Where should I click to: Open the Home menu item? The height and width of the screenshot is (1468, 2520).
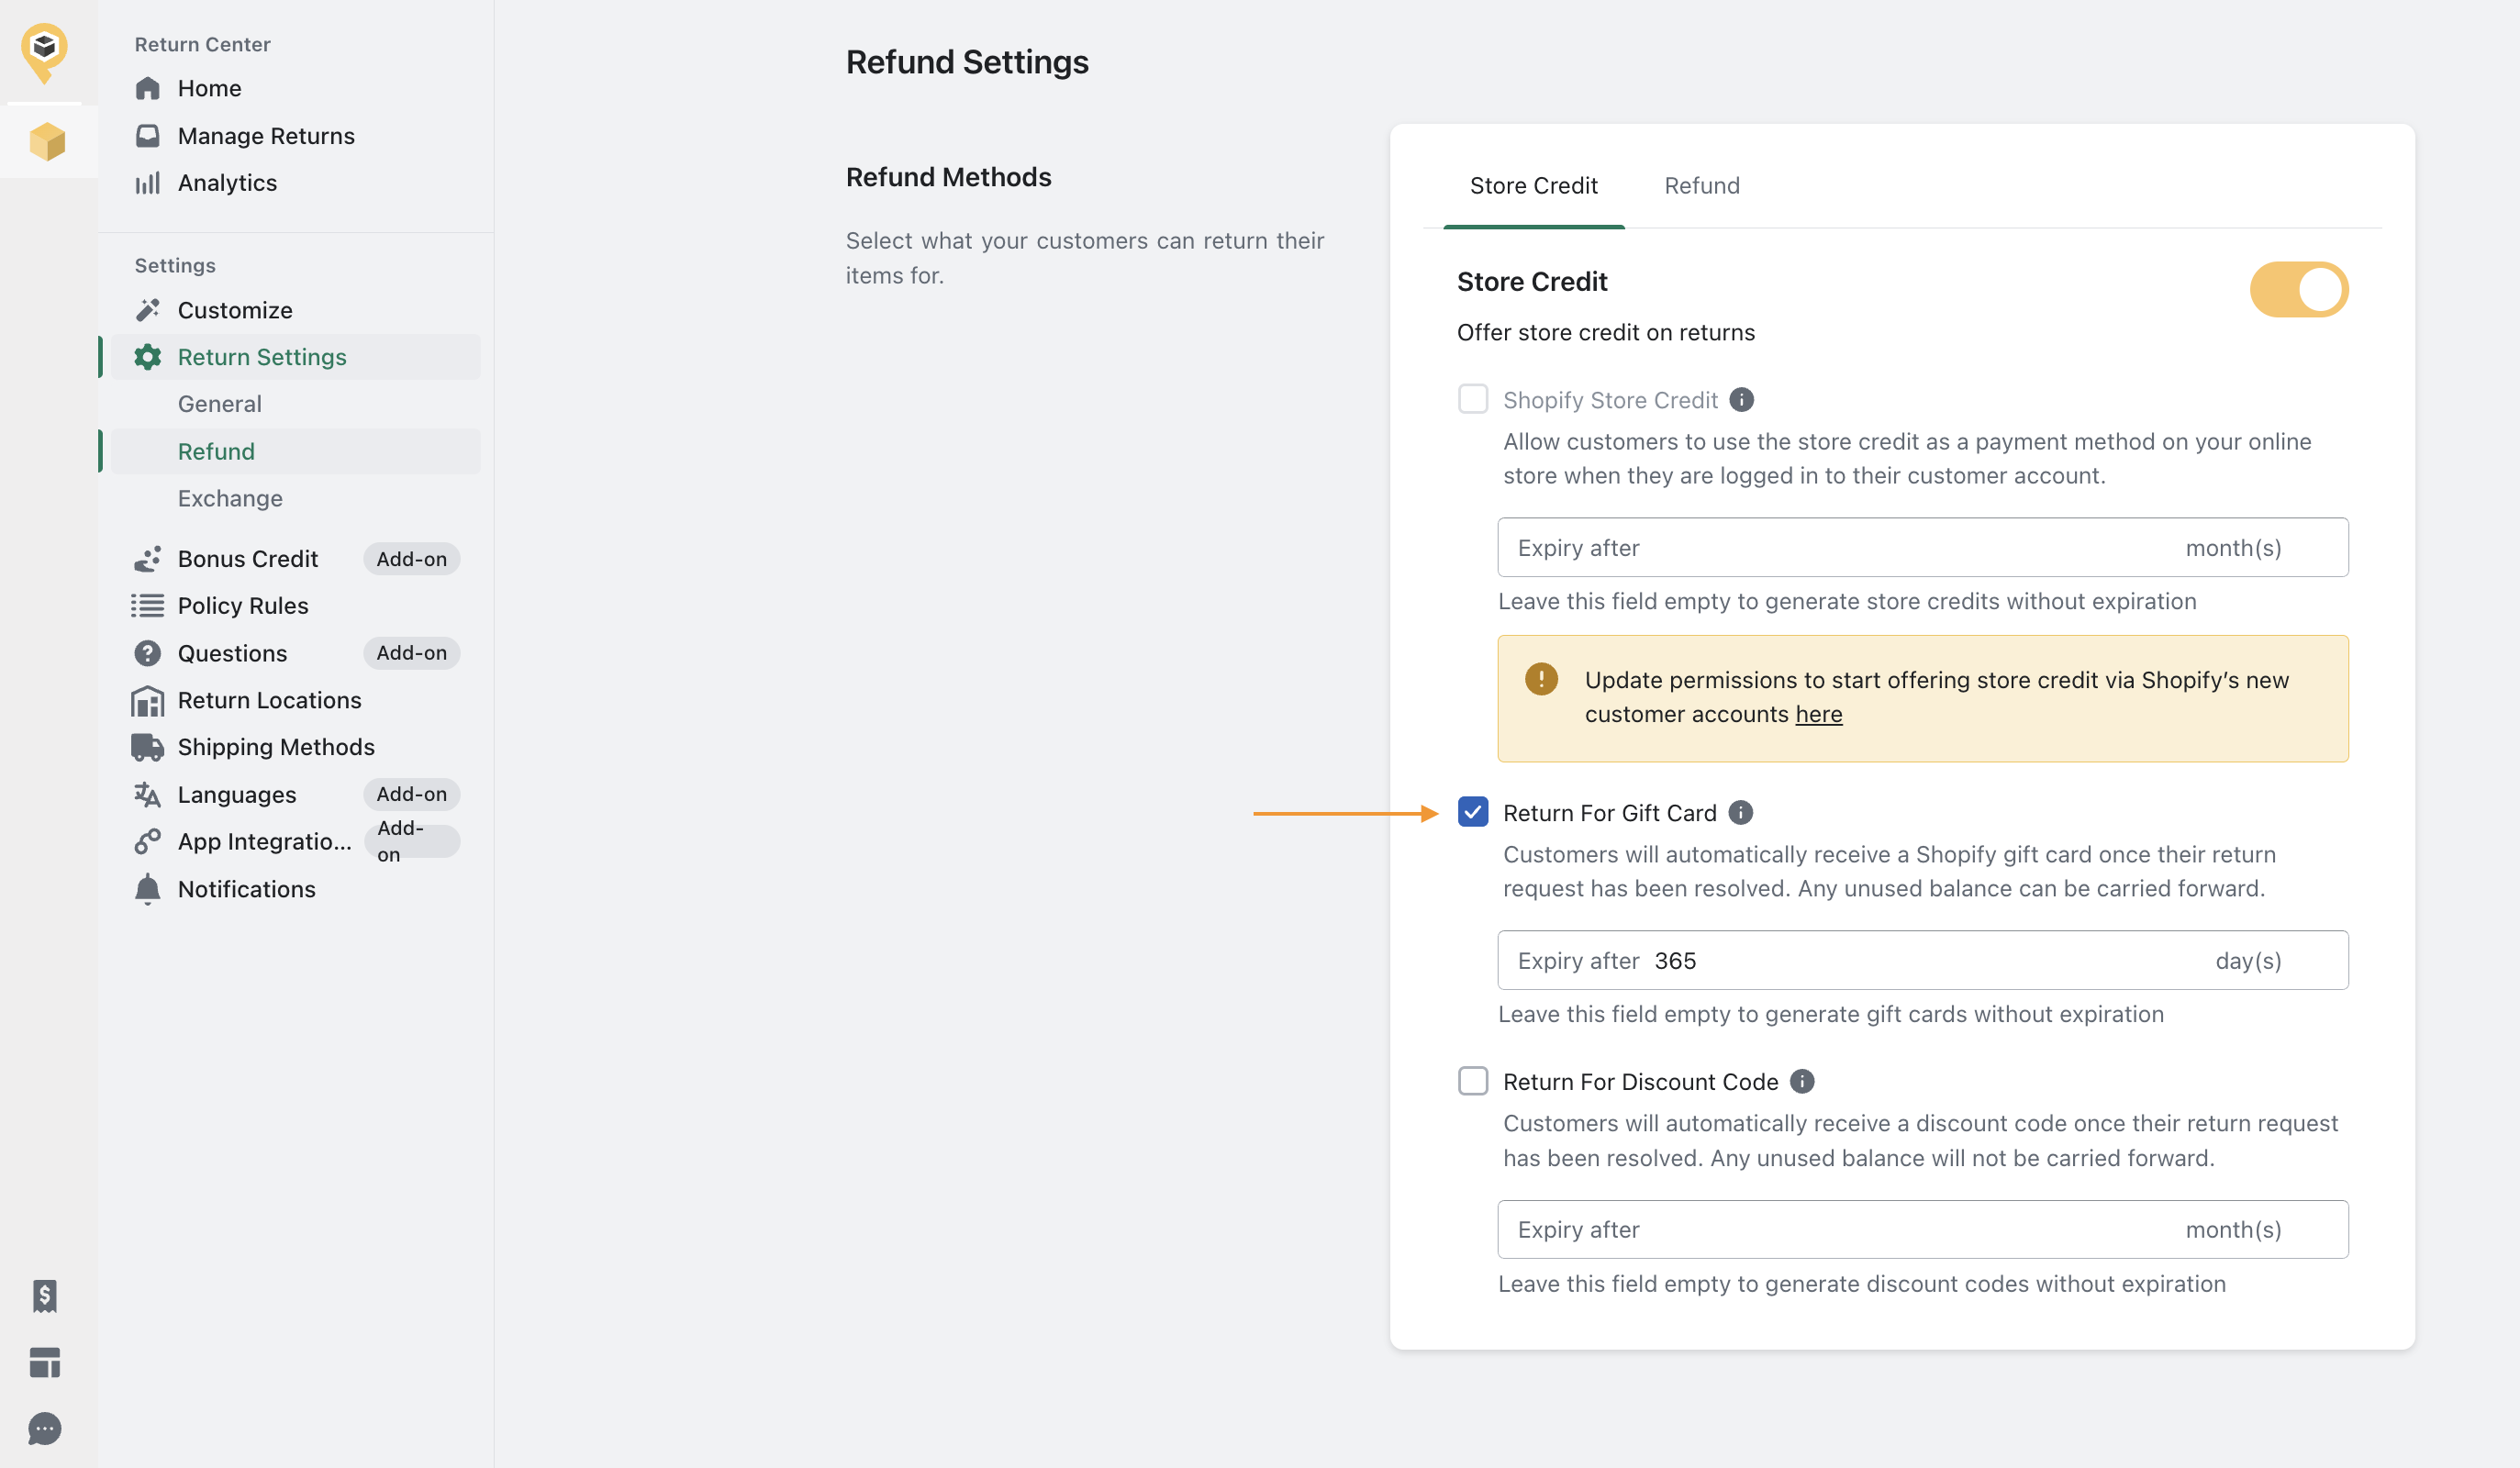(x=209, y=88)
